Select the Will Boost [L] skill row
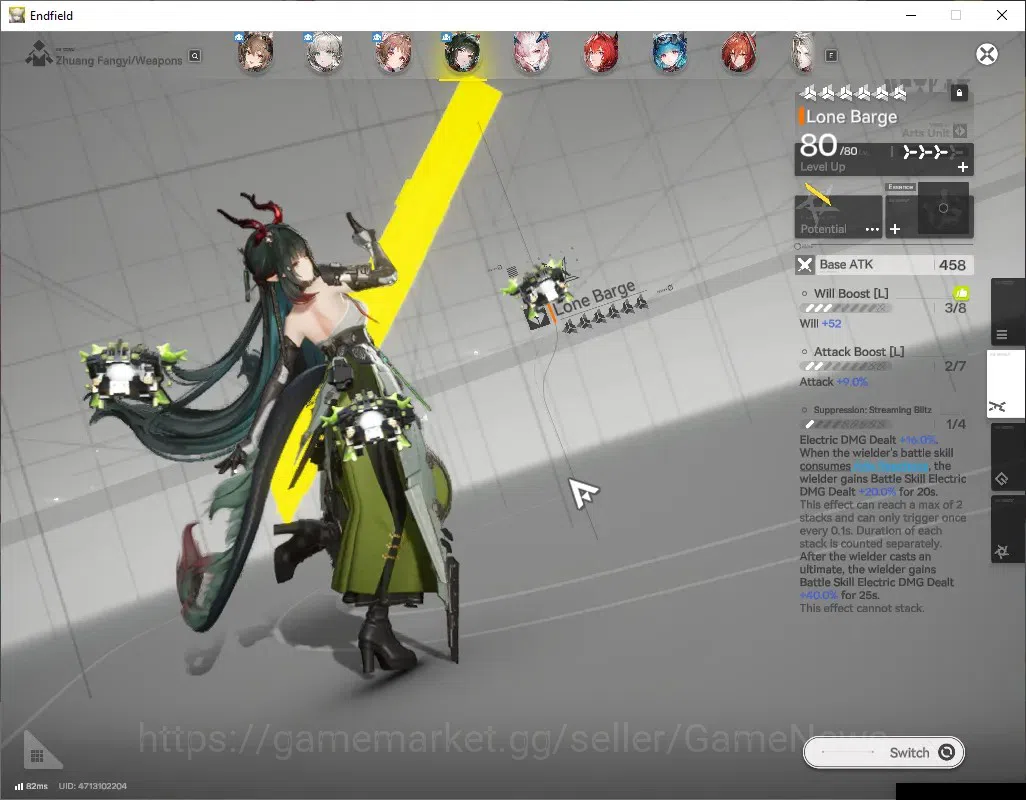Viewport: 1026px width, 800px height. 883,307
